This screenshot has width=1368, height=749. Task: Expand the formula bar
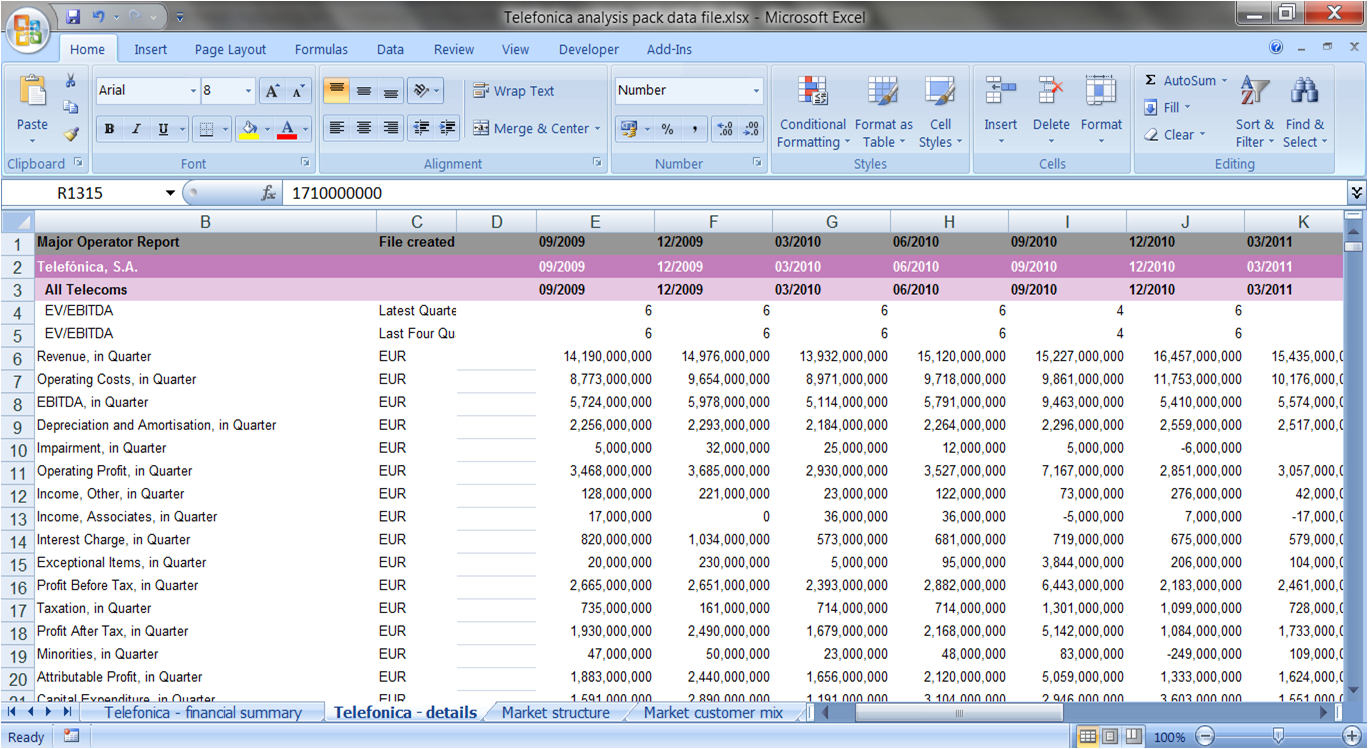(x=1356, y=193)
